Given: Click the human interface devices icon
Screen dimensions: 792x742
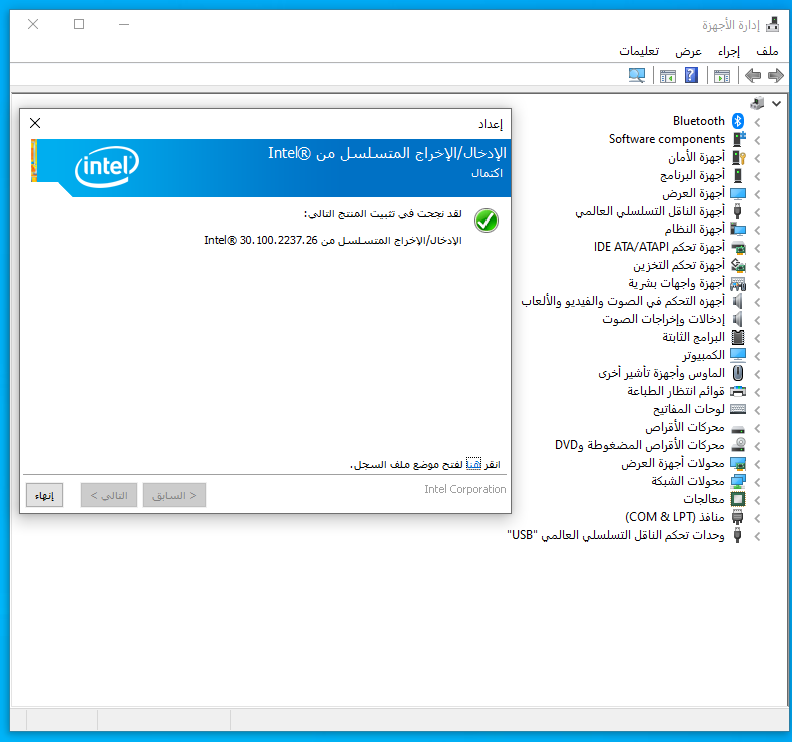Looking at the screenshot, I should tap(738, 283).
